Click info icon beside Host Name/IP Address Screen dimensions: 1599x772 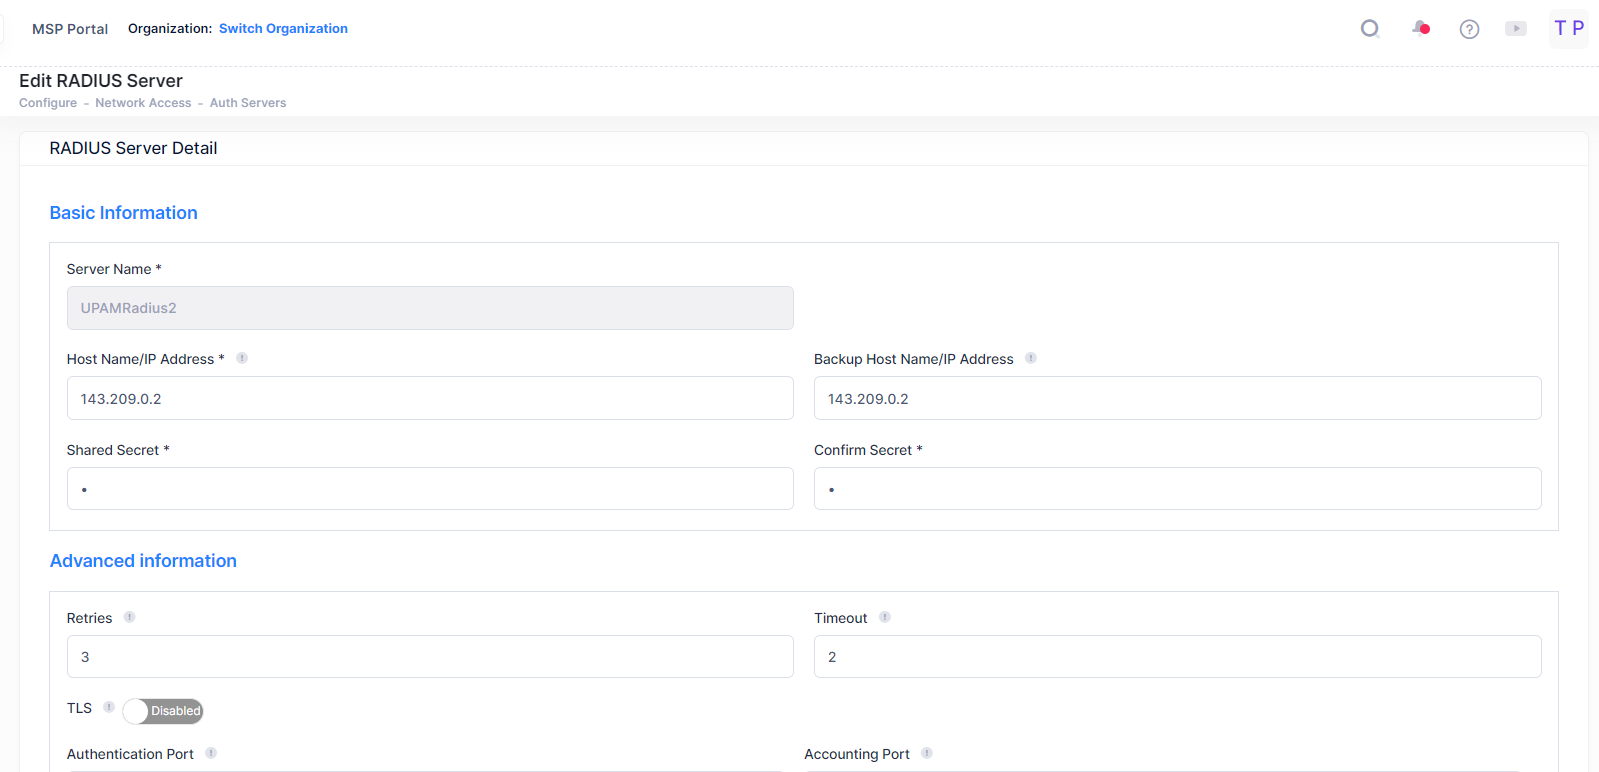(242, 358)
